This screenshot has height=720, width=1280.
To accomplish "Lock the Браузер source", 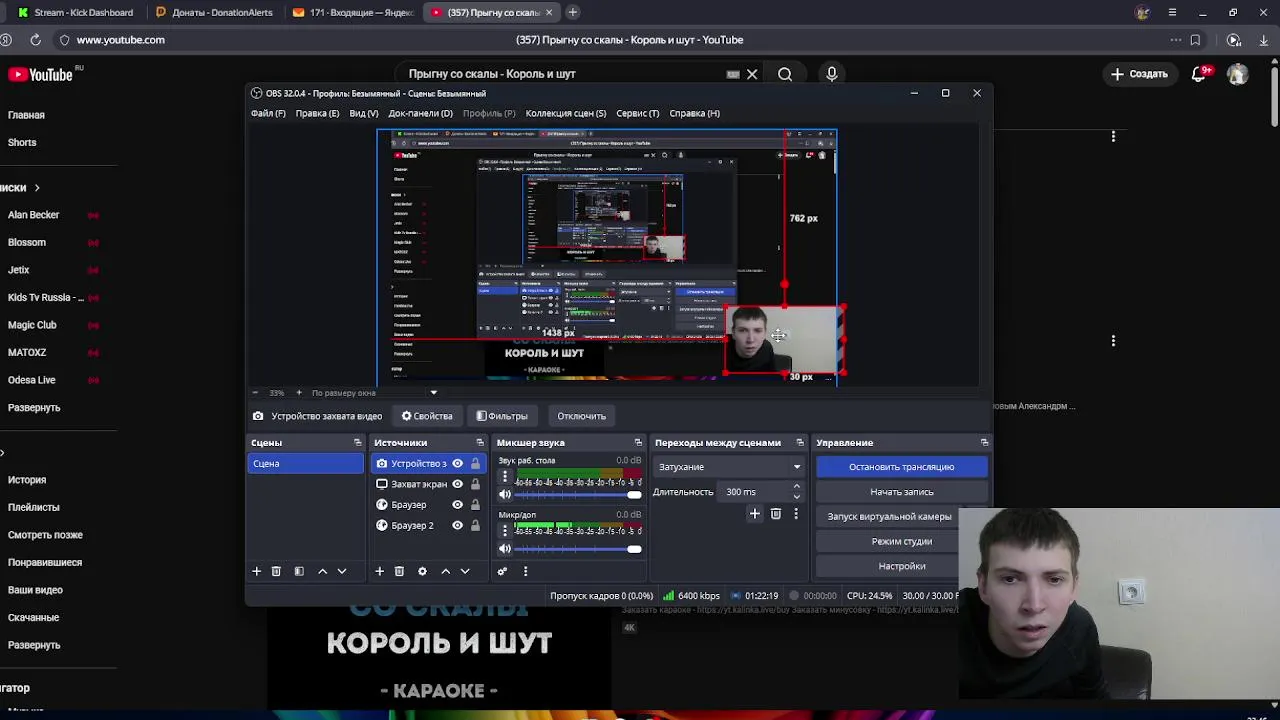I will click(x=475, y=505).
